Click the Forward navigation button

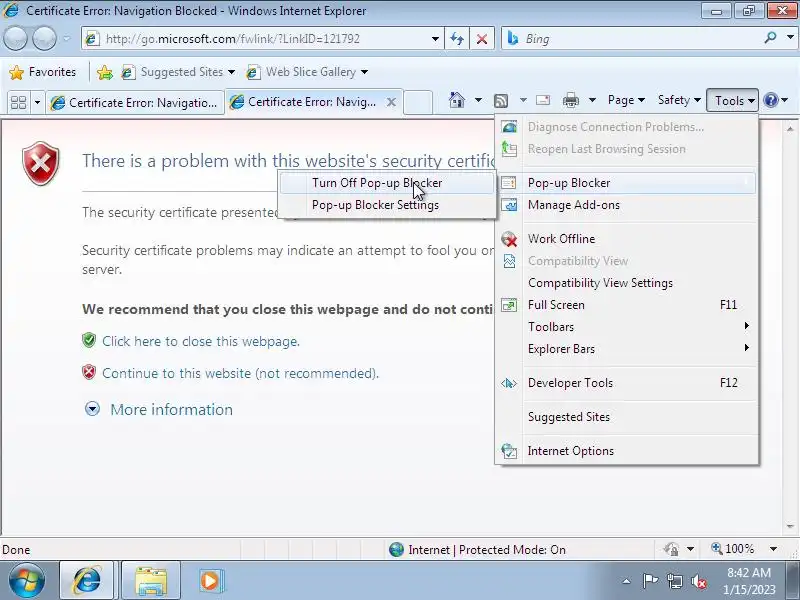45,38
